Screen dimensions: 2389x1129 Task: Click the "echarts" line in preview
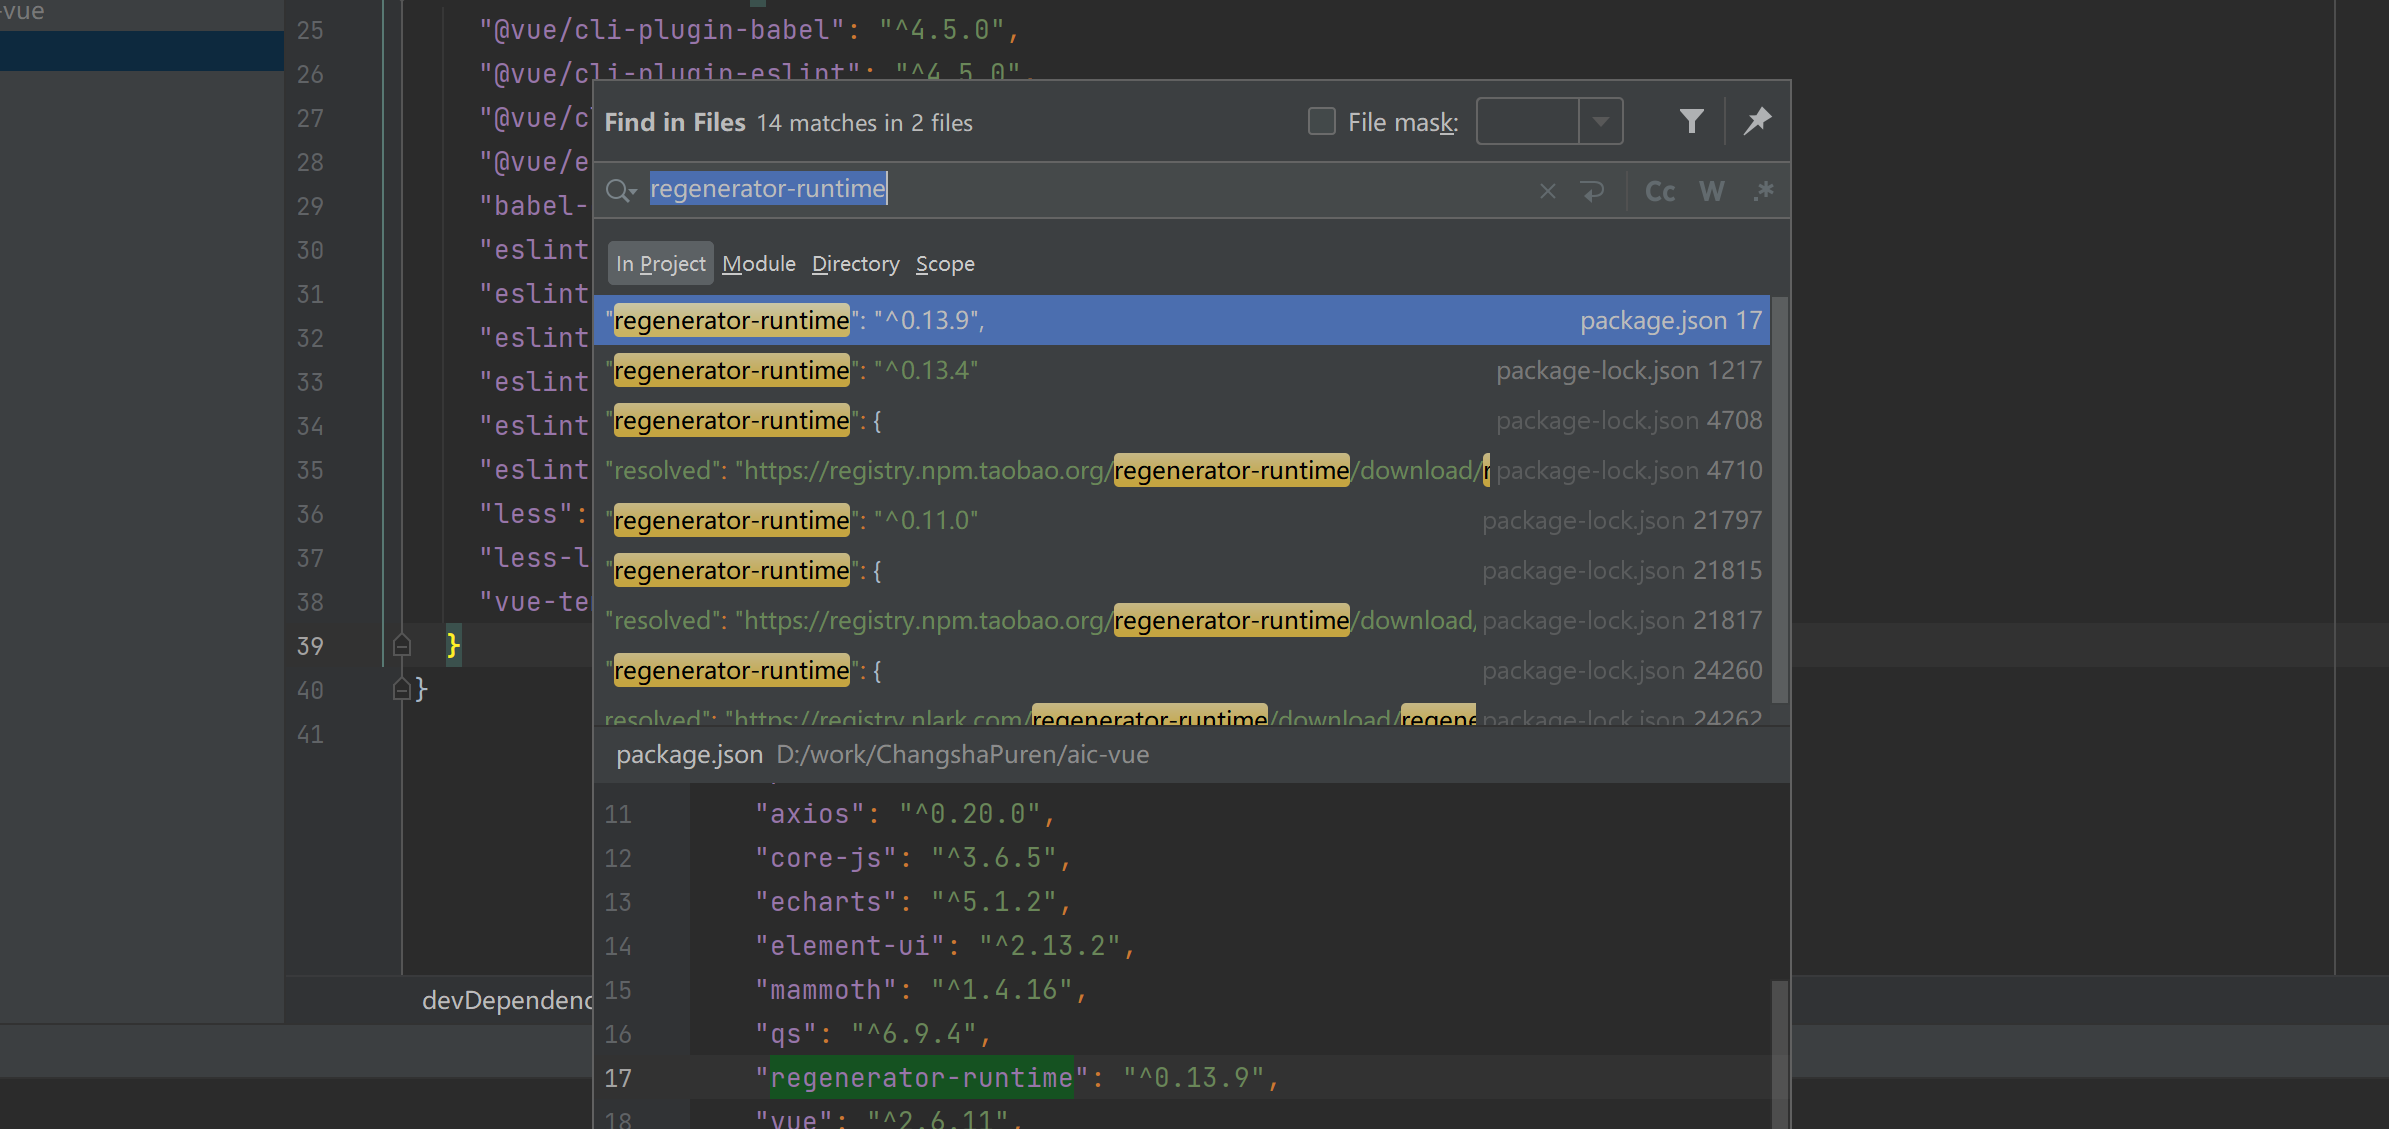tap(913, 902)
